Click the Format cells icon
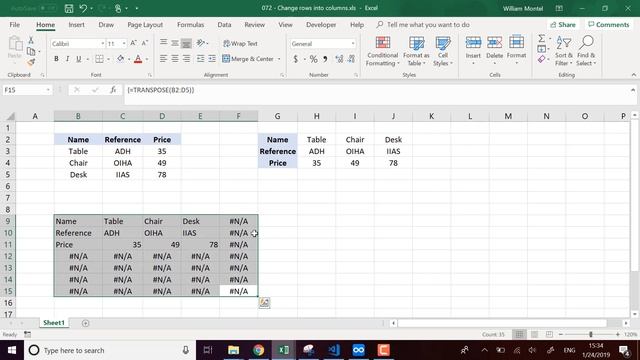 [516, 42]
